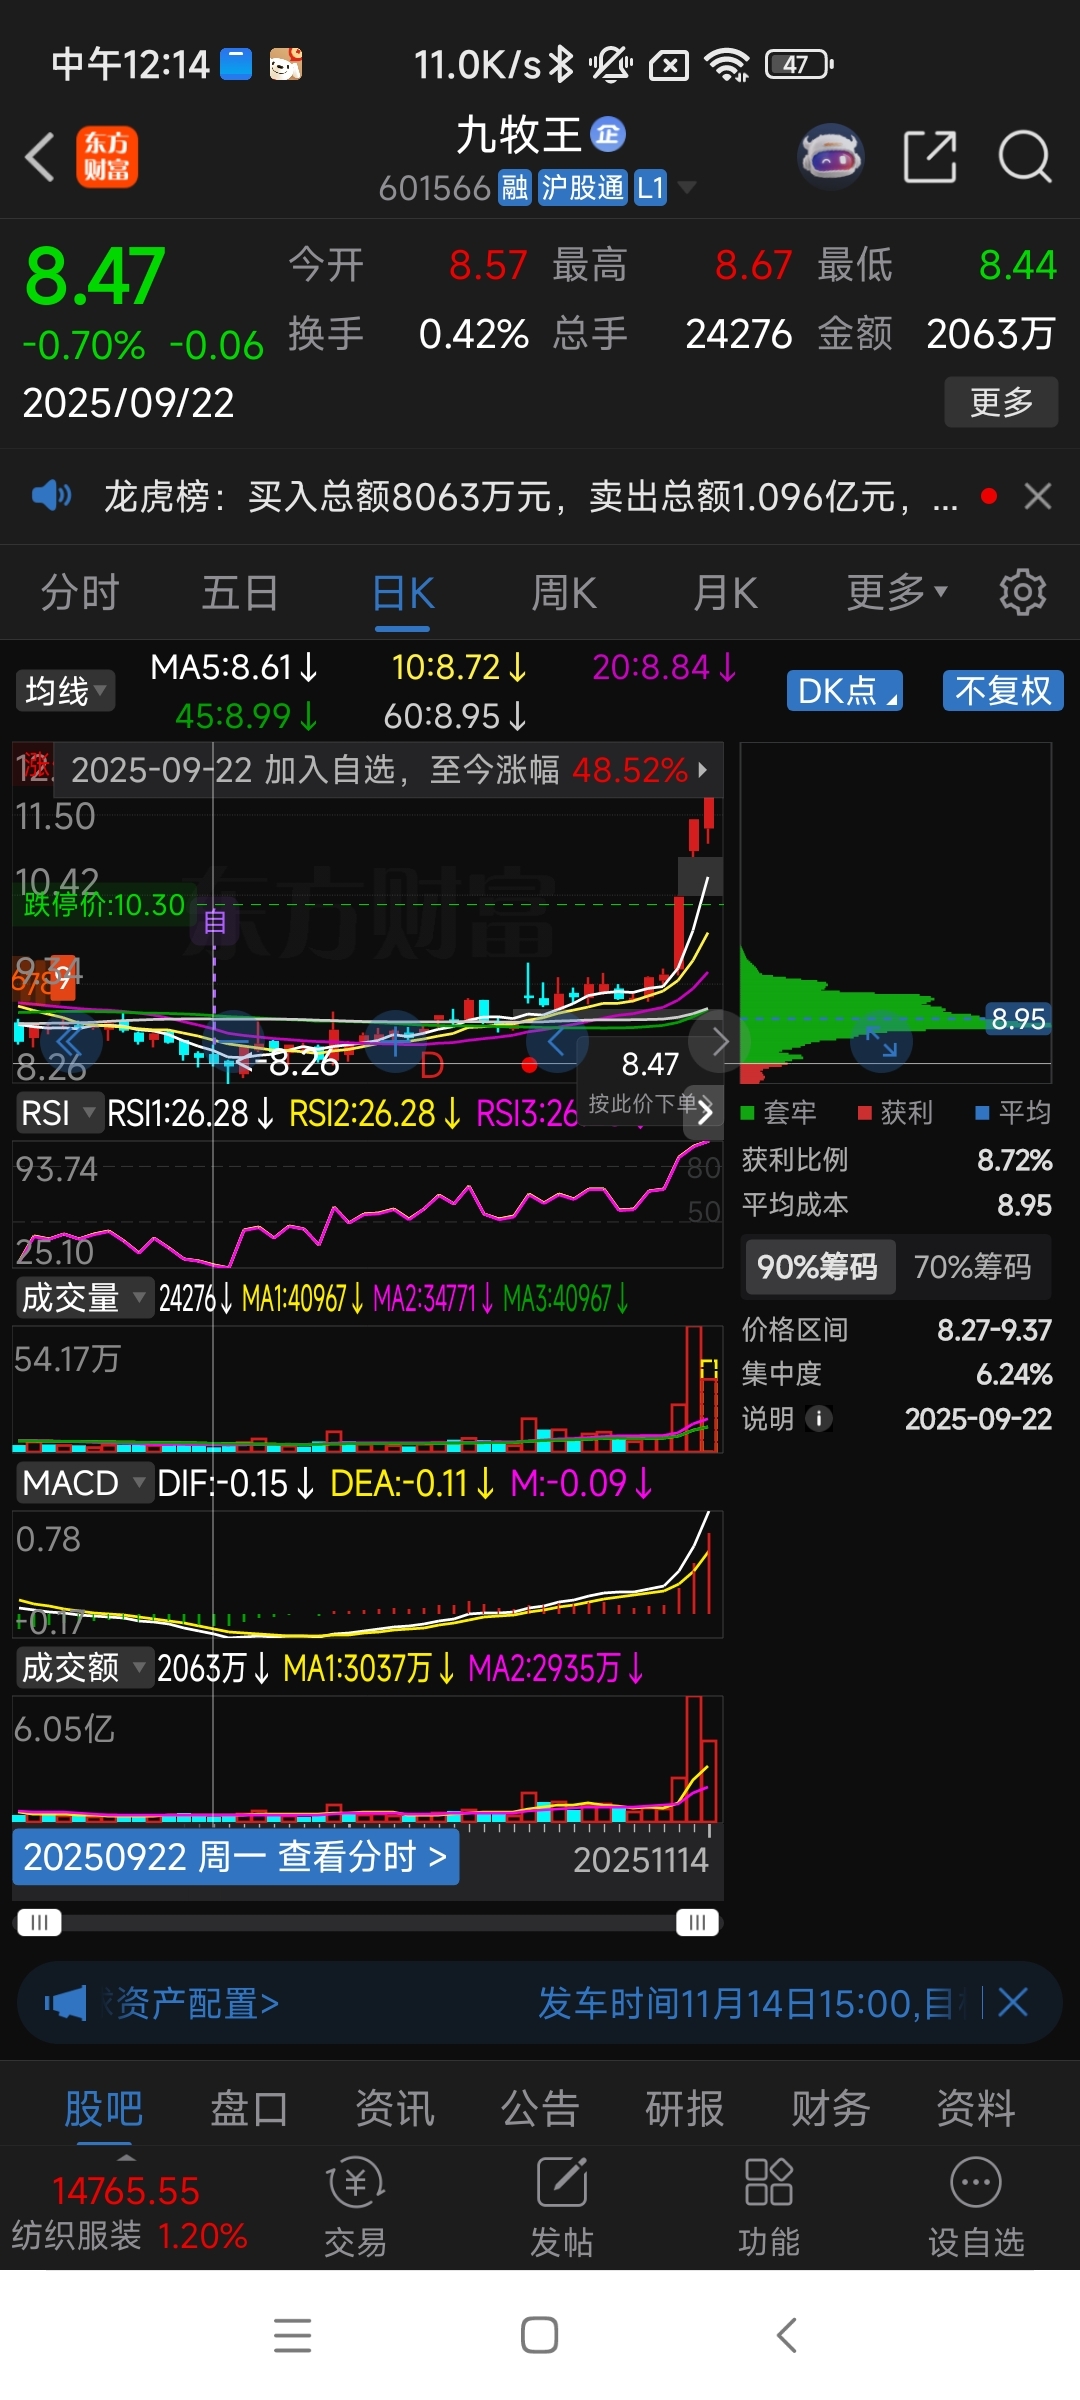Tap the 沪股通 badge
This screenshot has height=2400, width=1080.
pos(582,187)
